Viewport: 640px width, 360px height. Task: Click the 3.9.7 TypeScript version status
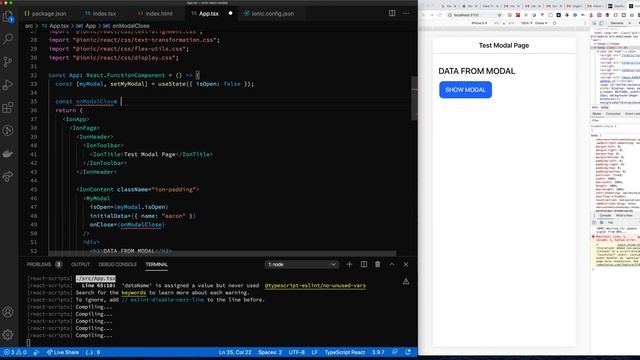[378, 352]
